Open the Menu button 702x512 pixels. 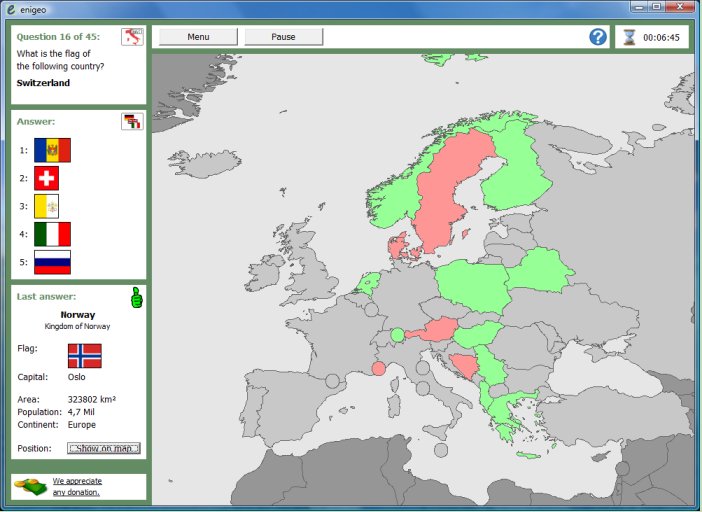coord(198,37)
